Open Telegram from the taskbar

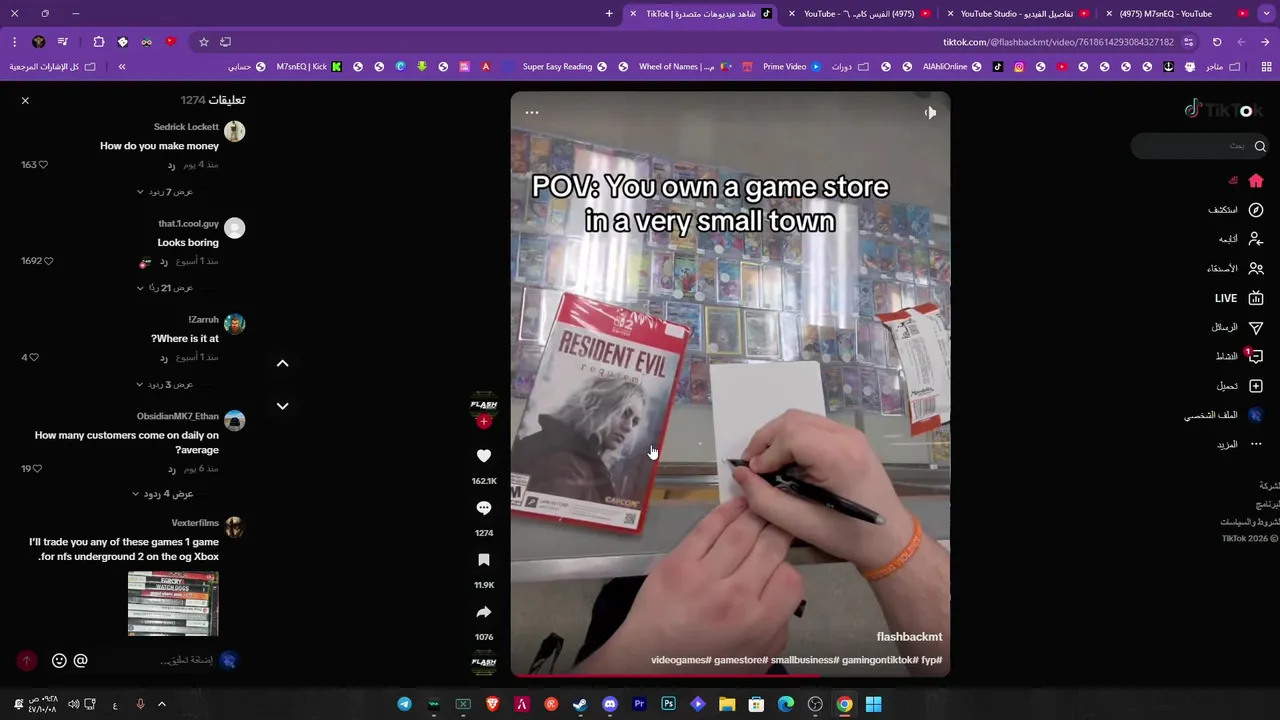[404, 704]
